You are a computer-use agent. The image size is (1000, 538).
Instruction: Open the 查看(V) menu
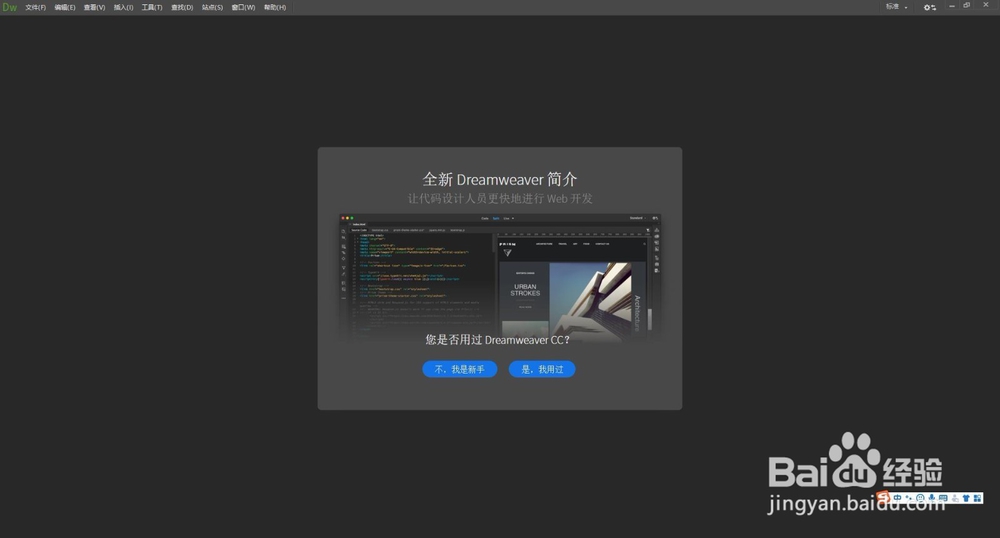pyautogui.click(x=94, y=8)
